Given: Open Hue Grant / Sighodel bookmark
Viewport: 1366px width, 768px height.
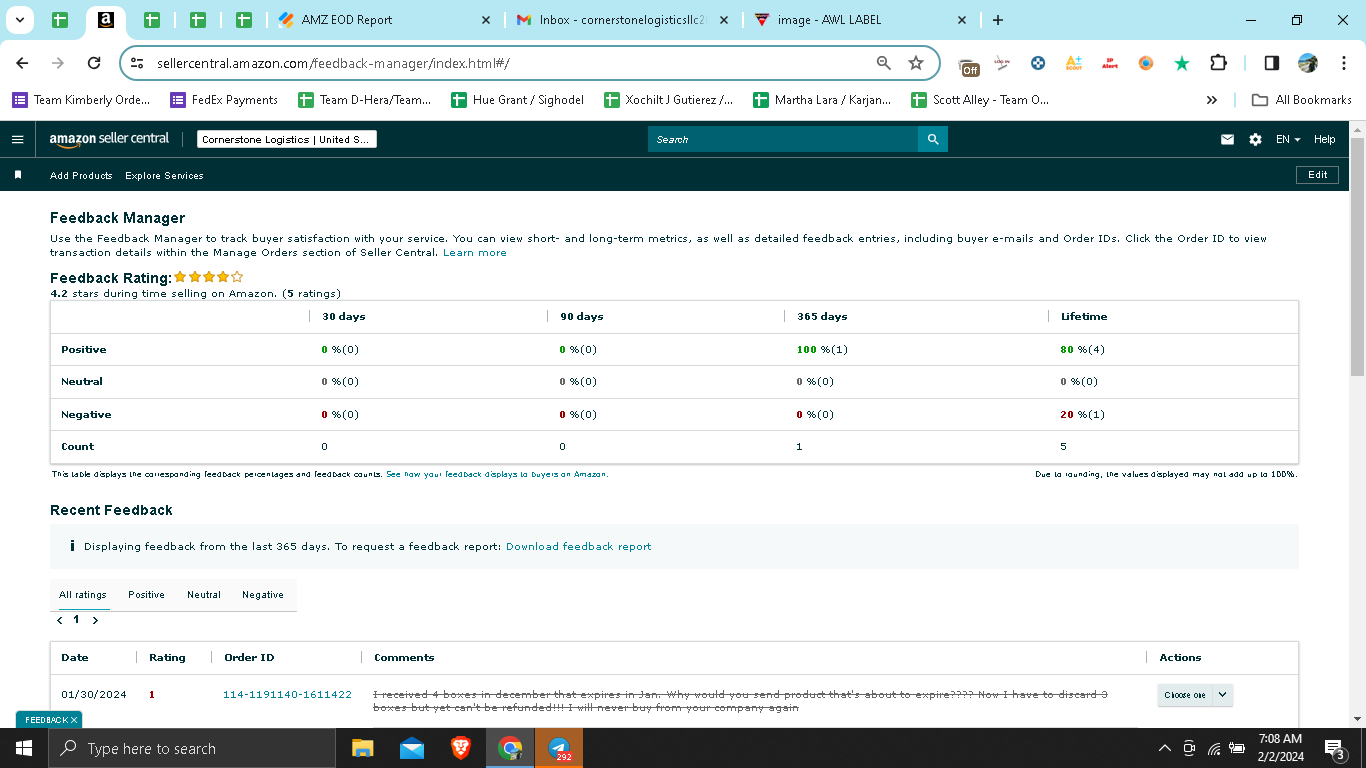Looking at the screenshot, I should click(x=518, y=100).
